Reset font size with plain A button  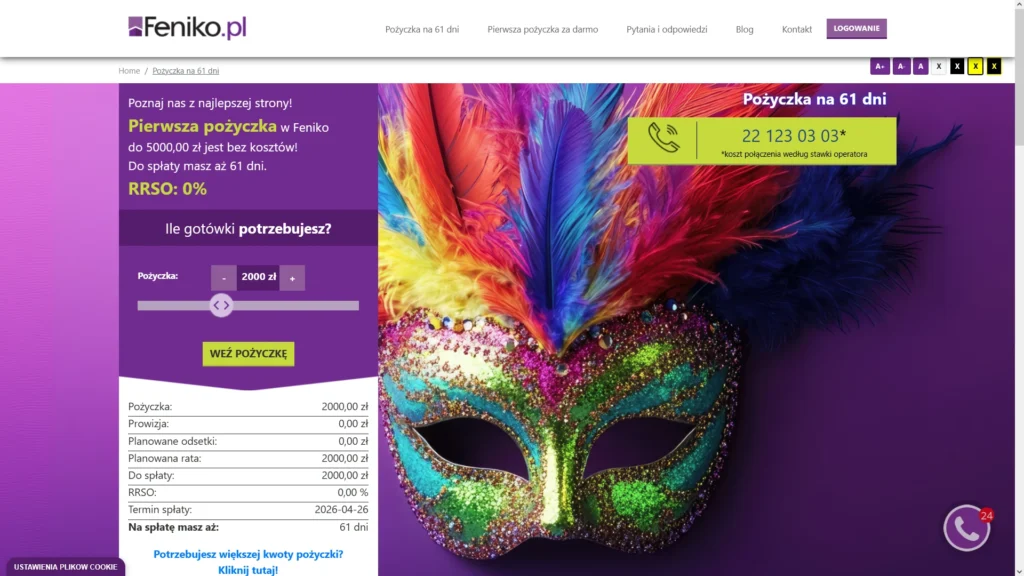[x=920, y=66]
